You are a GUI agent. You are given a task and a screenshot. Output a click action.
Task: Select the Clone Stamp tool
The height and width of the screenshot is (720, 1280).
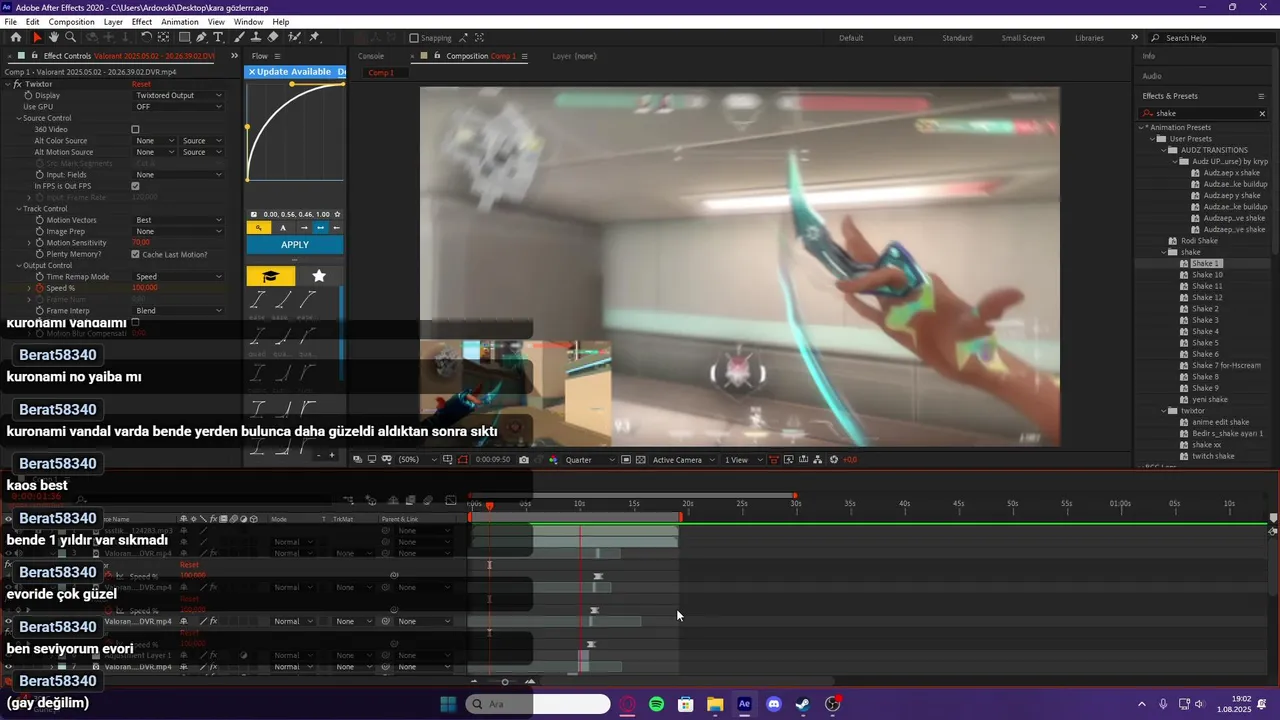pyautogui.click(x=256, y=37)
